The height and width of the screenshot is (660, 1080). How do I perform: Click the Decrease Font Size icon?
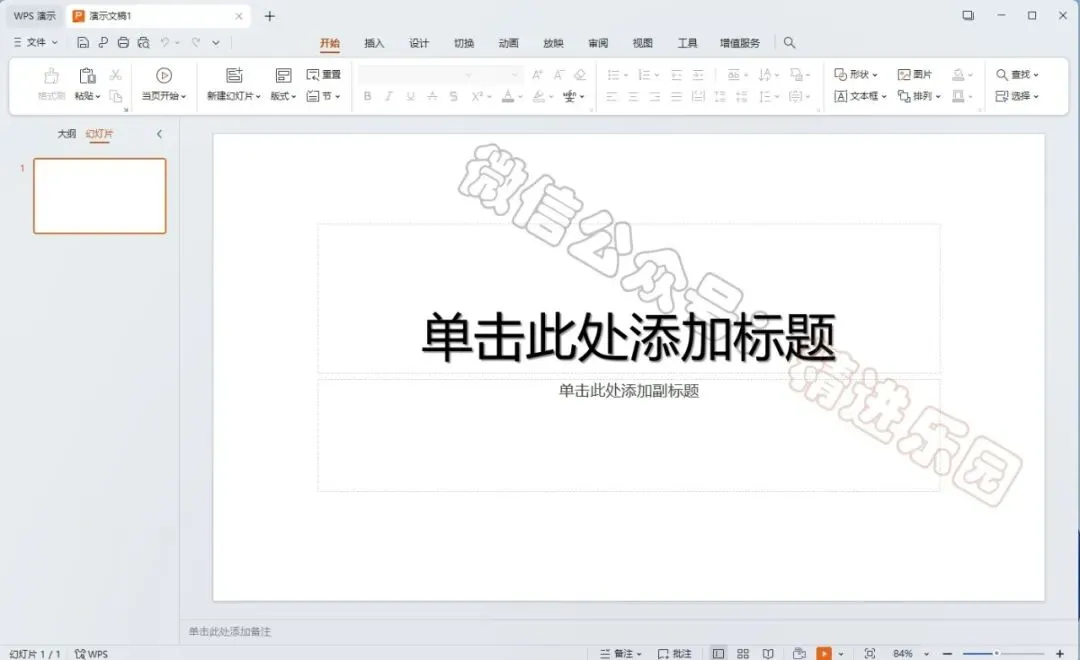point(559,74)
